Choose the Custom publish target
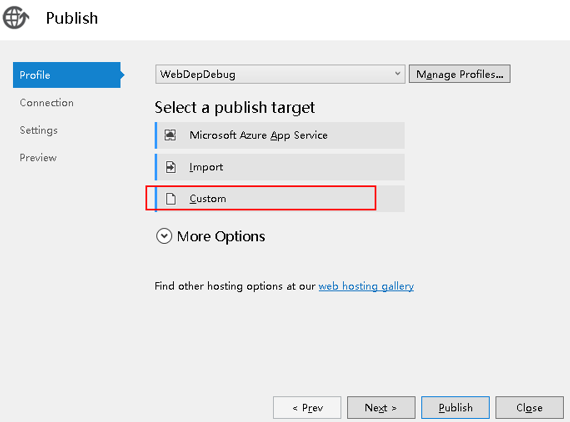570x422 pixels. [x=280, y=199]
